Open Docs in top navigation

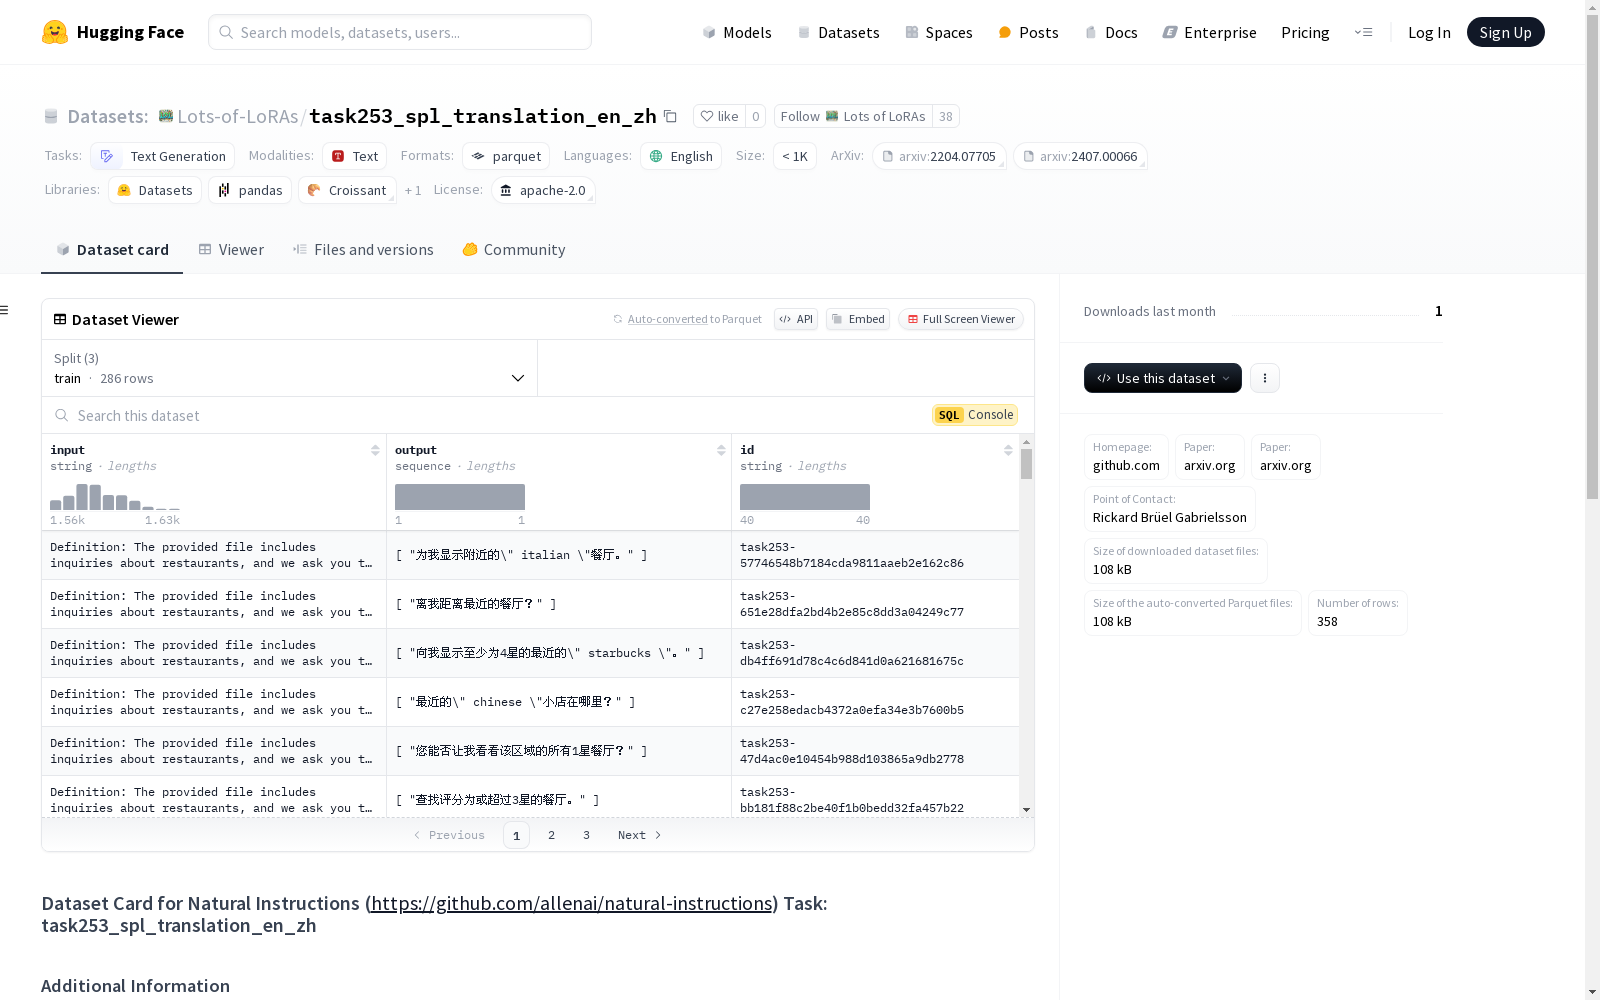[1111, 32]
